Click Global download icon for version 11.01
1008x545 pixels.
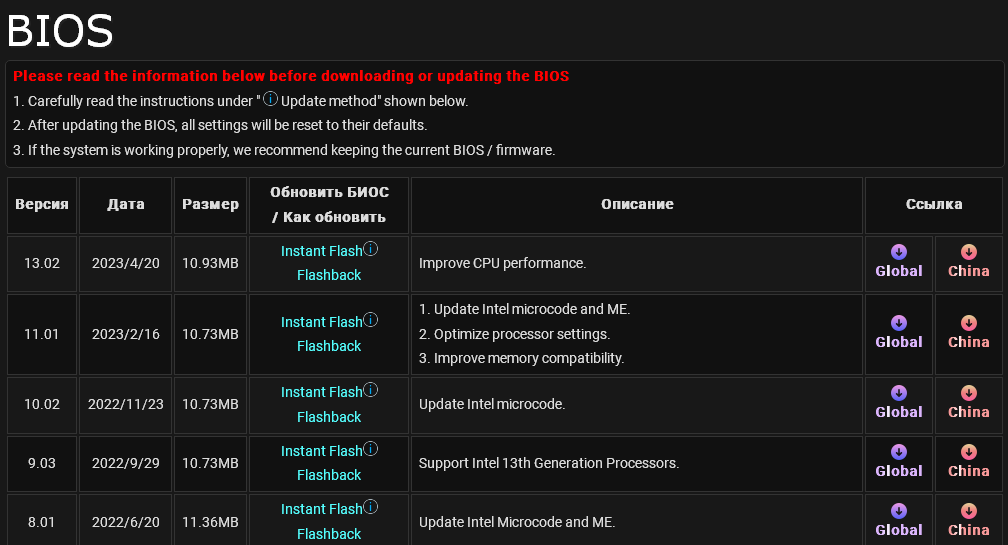coord(898,323)
